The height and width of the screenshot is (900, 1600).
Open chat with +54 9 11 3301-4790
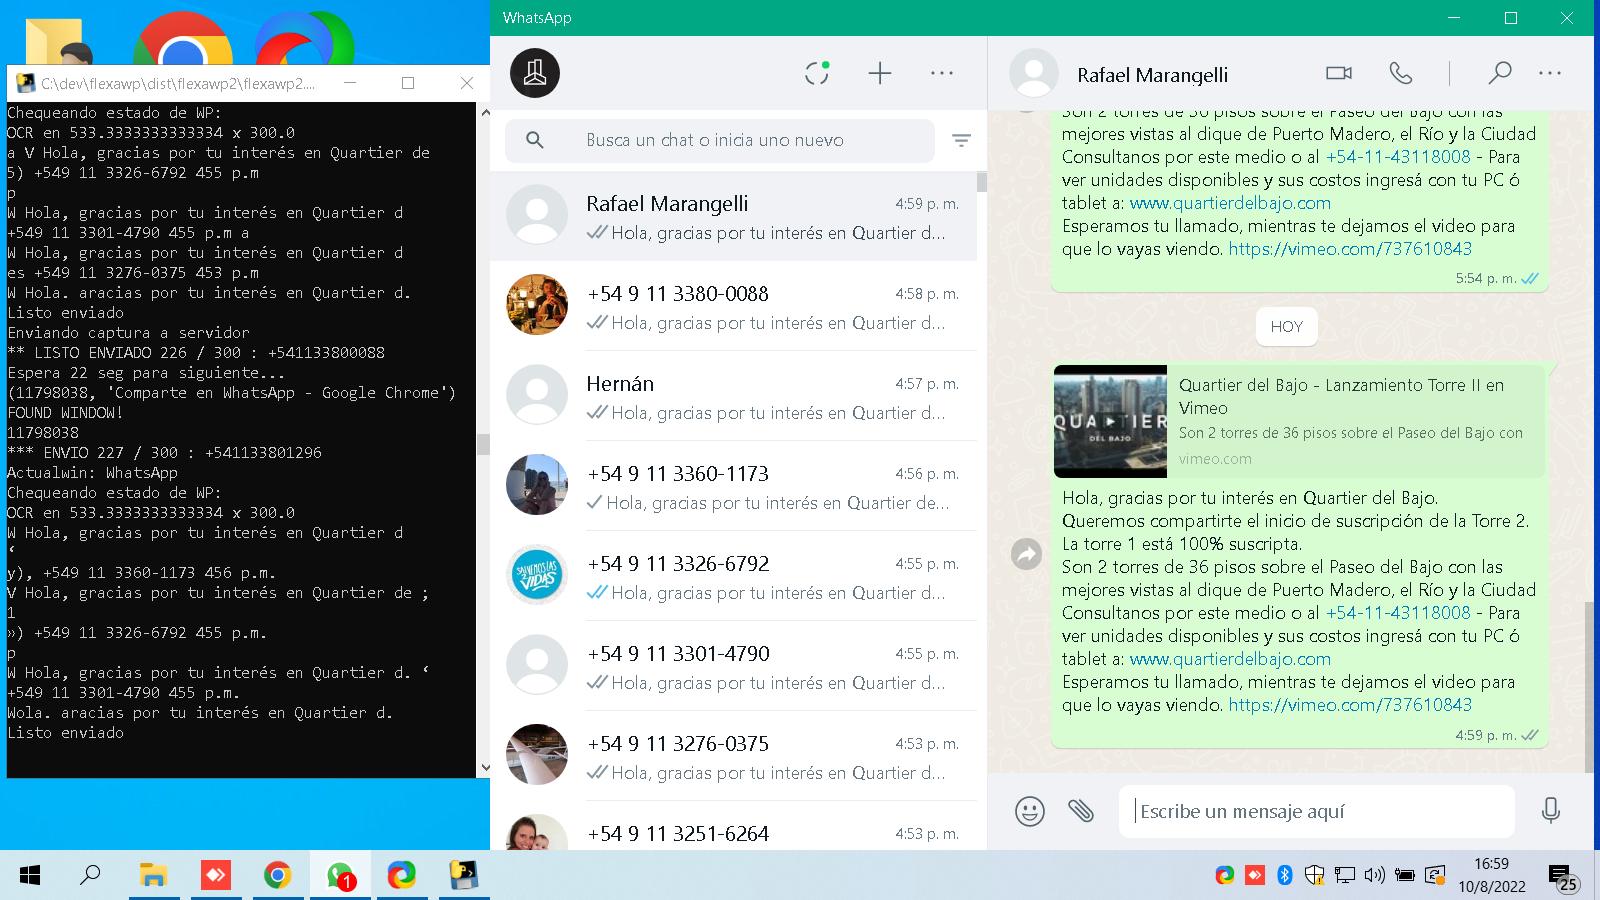pyautogui.click(x=733, y=666)
